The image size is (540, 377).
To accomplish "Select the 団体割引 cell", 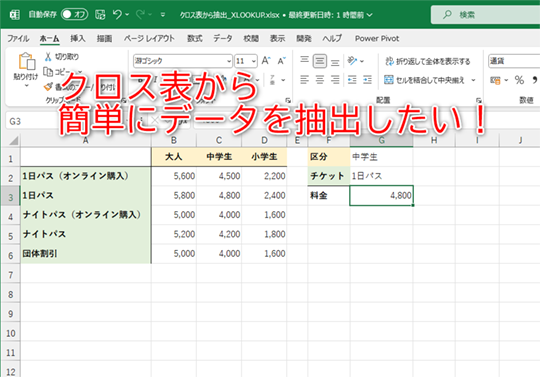I will (x=86, y=254).
